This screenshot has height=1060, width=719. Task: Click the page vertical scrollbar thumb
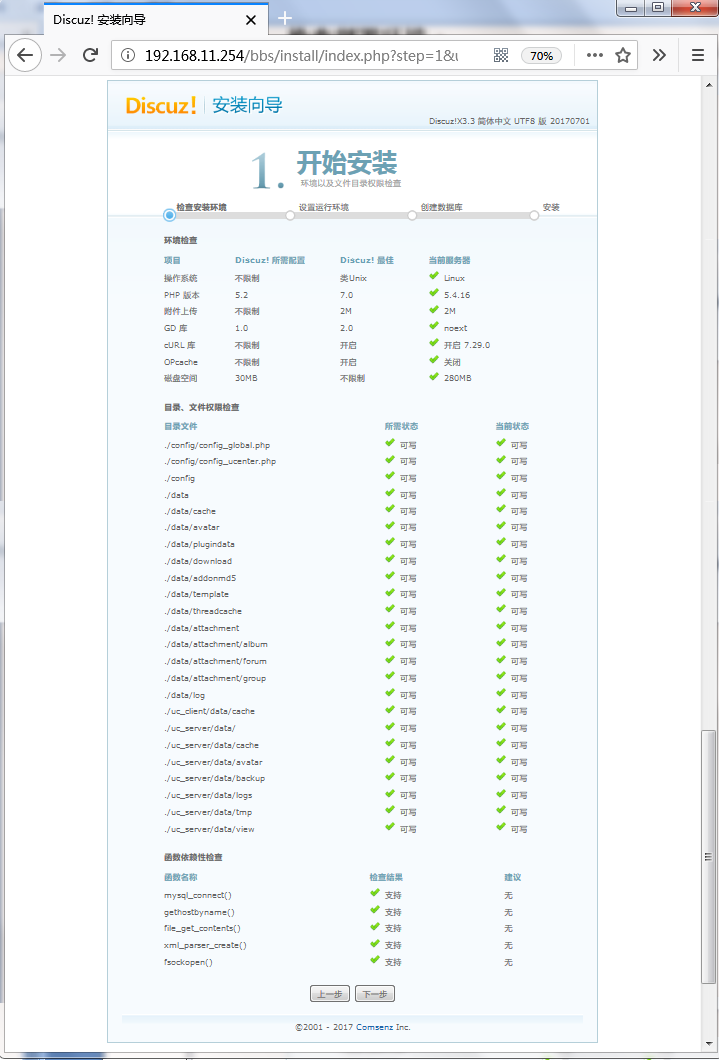click(x=709, y=857)
